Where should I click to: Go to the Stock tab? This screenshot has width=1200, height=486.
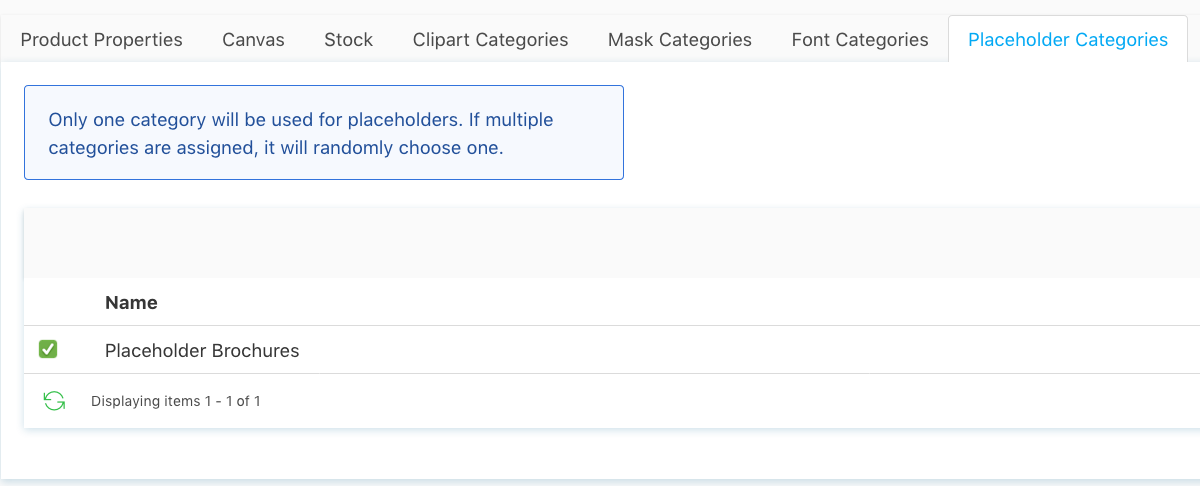point(349,40)
